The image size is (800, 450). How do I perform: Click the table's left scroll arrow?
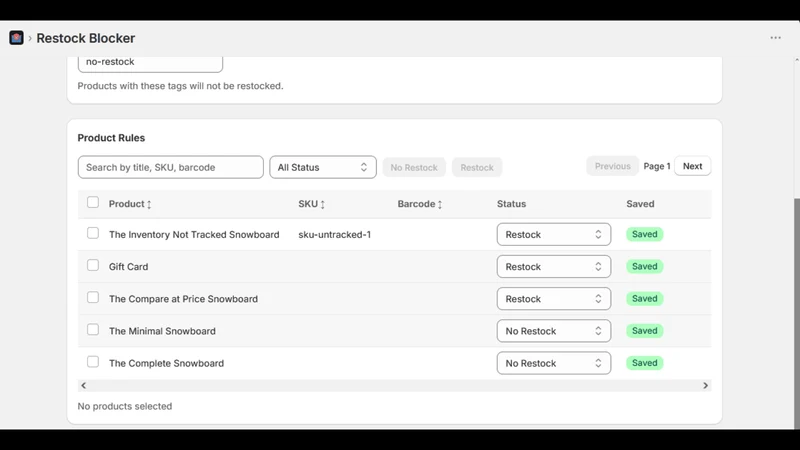(84, 386)
